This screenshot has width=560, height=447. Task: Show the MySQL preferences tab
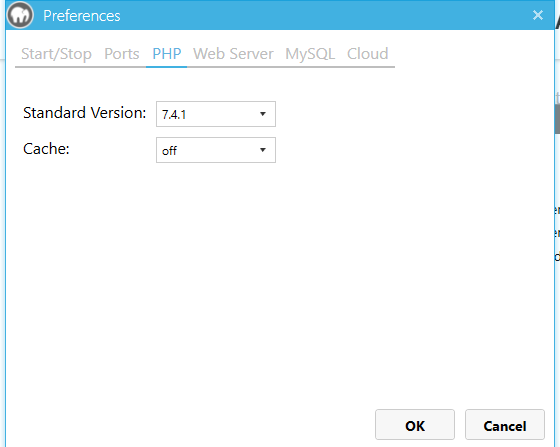point(310,54)
